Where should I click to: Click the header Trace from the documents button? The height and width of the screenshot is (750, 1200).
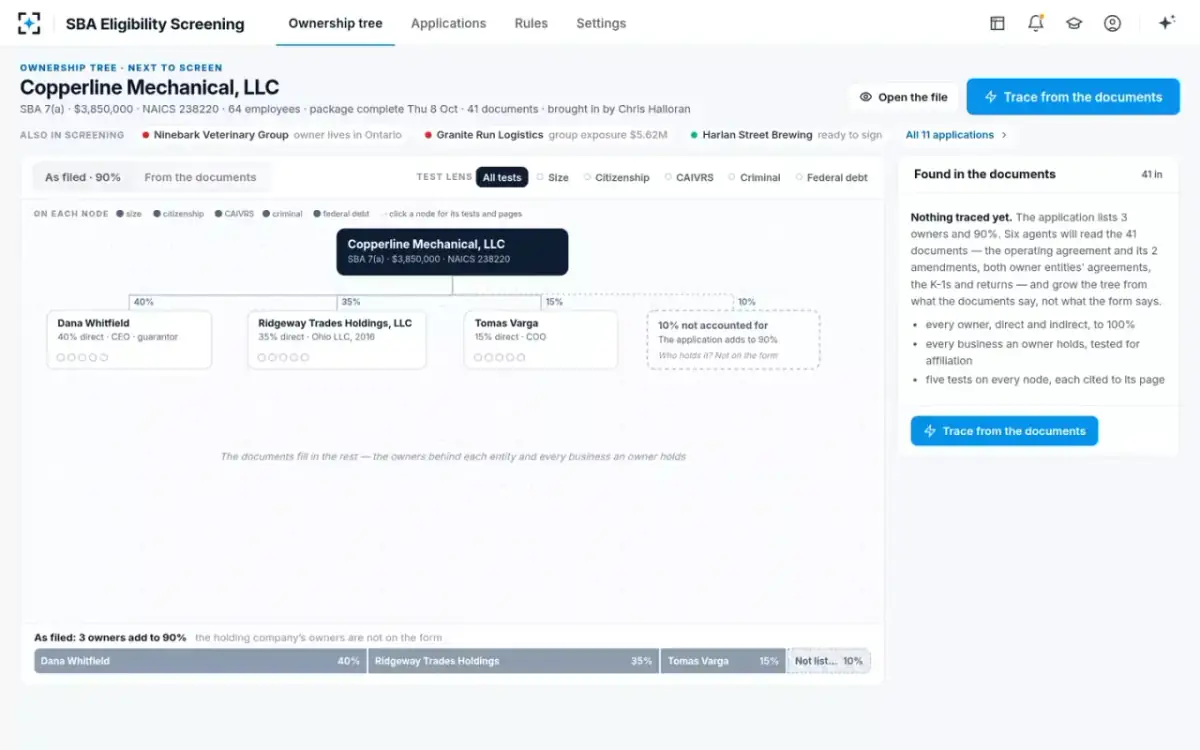1073,97
